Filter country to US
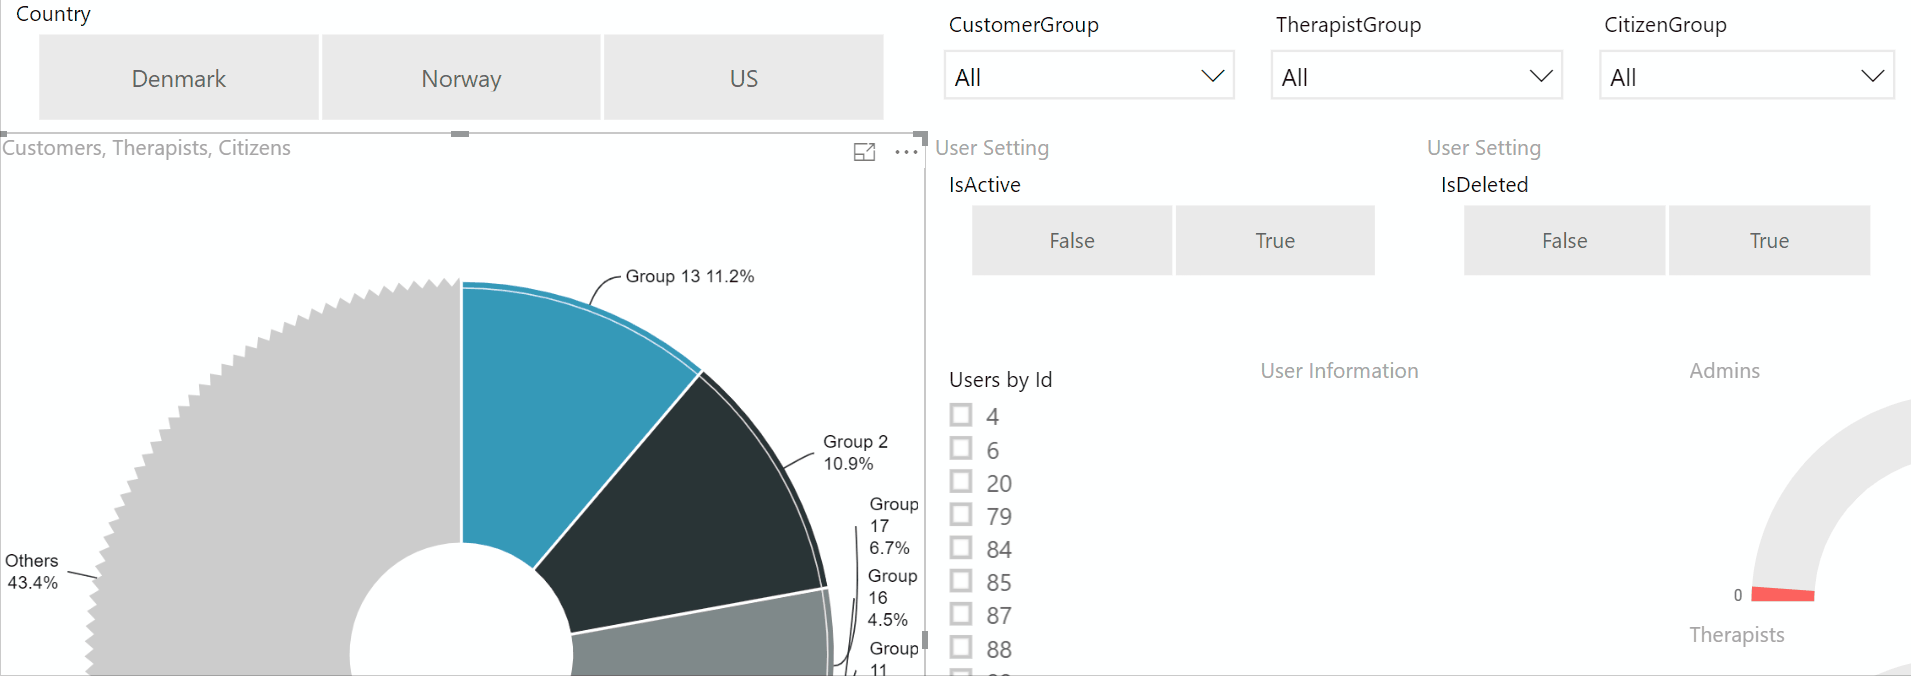 click(744, 78)
